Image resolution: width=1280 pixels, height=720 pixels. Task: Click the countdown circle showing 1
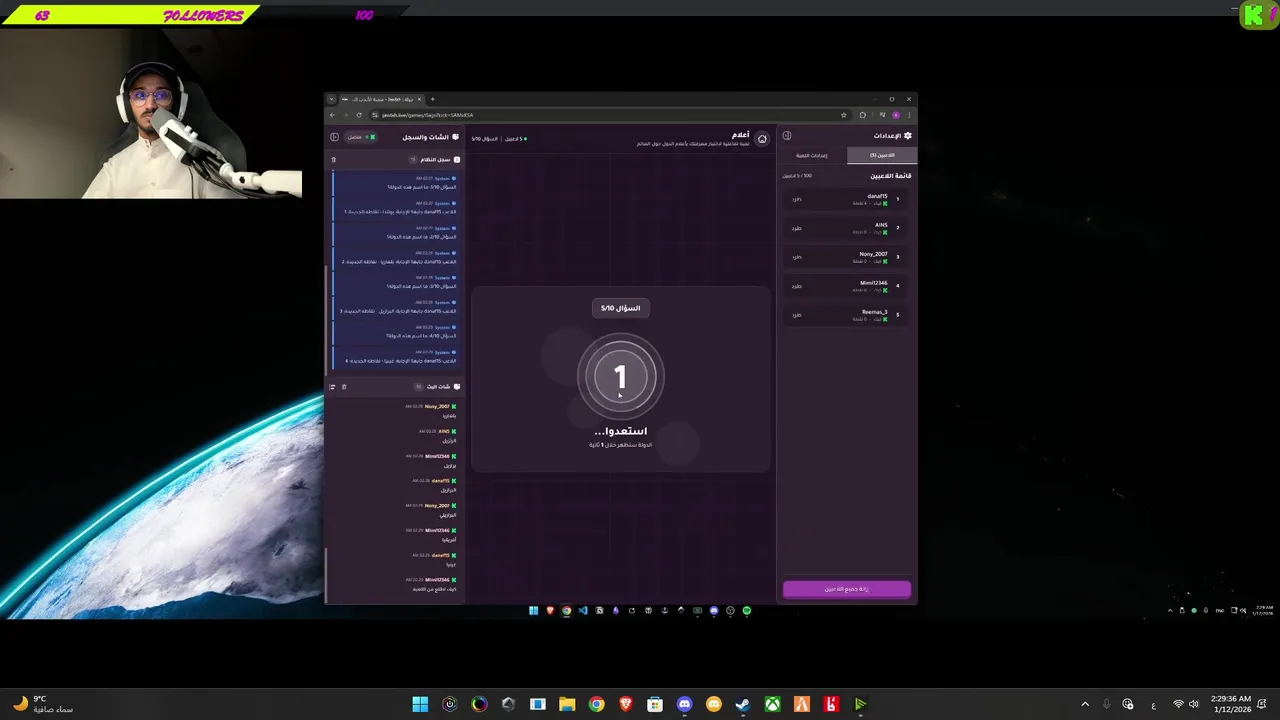(x=620, y=377)
